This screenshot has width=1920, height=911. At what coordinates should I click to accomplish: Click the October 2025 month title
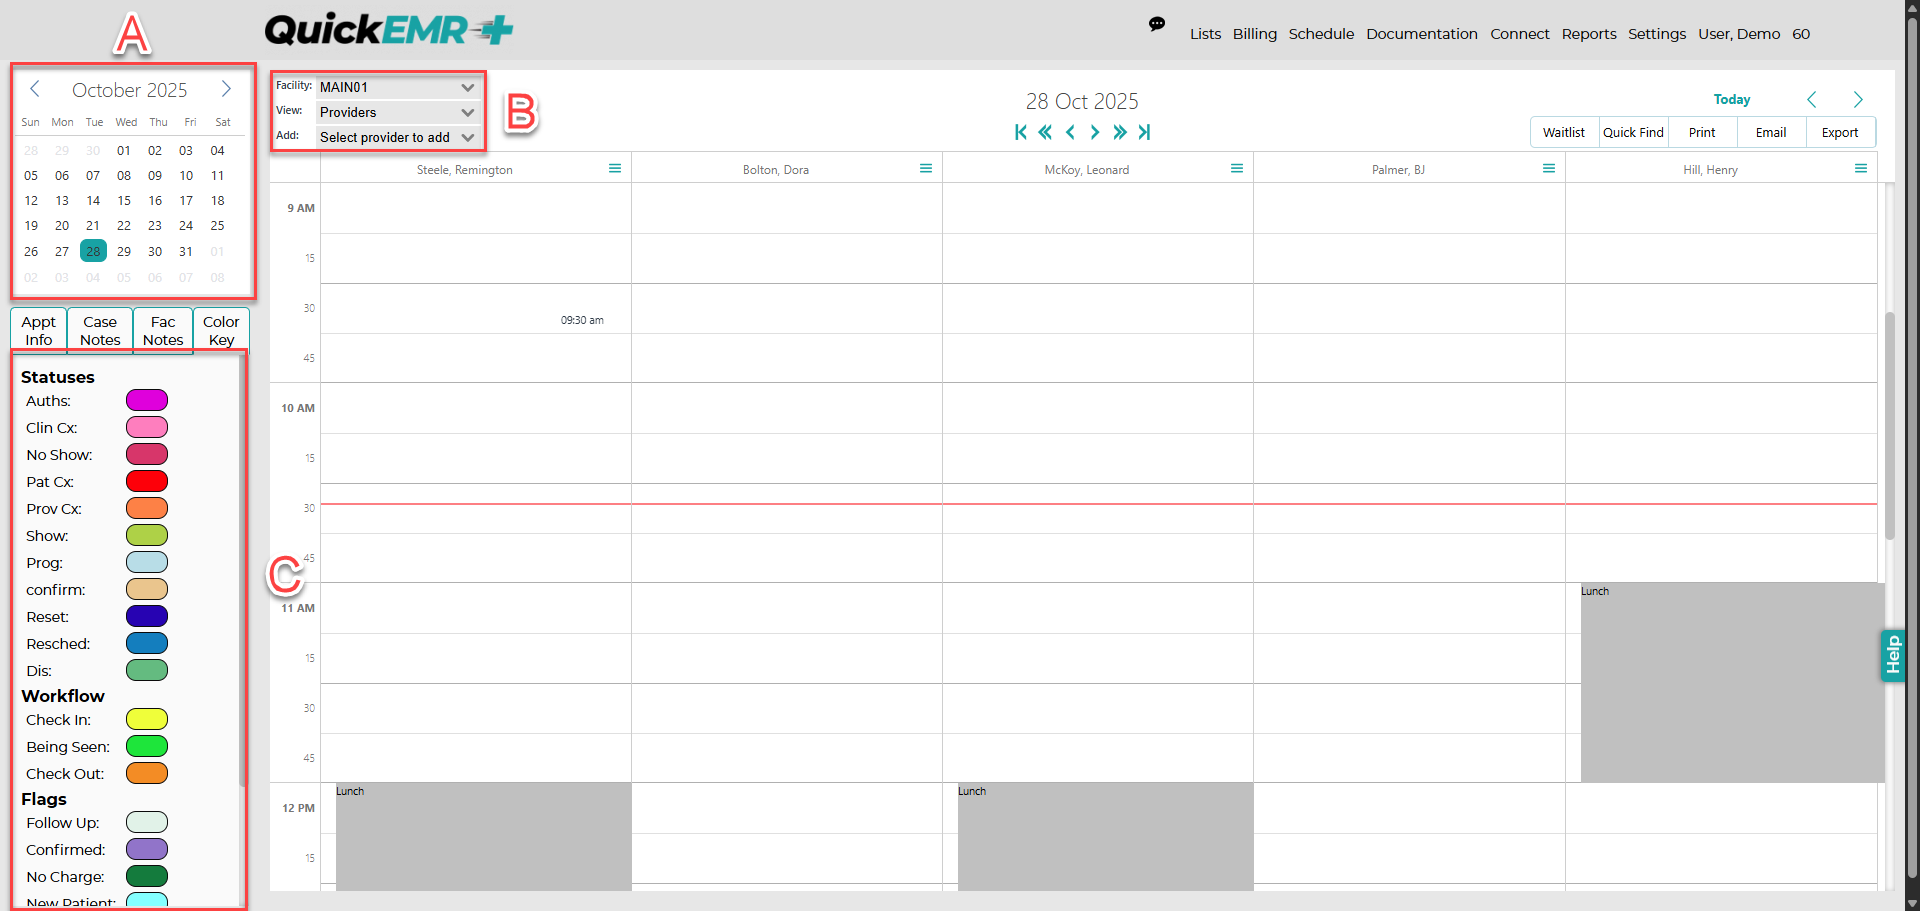point(130,90)
